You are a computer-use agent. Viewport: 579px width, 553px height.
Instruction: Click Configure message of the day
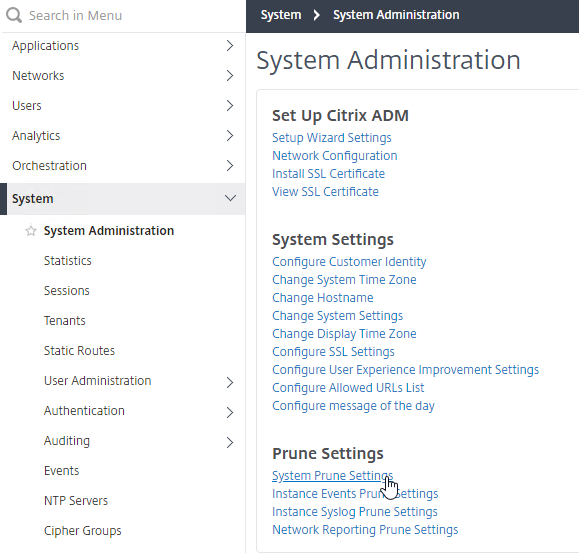[x=353, y=406]
